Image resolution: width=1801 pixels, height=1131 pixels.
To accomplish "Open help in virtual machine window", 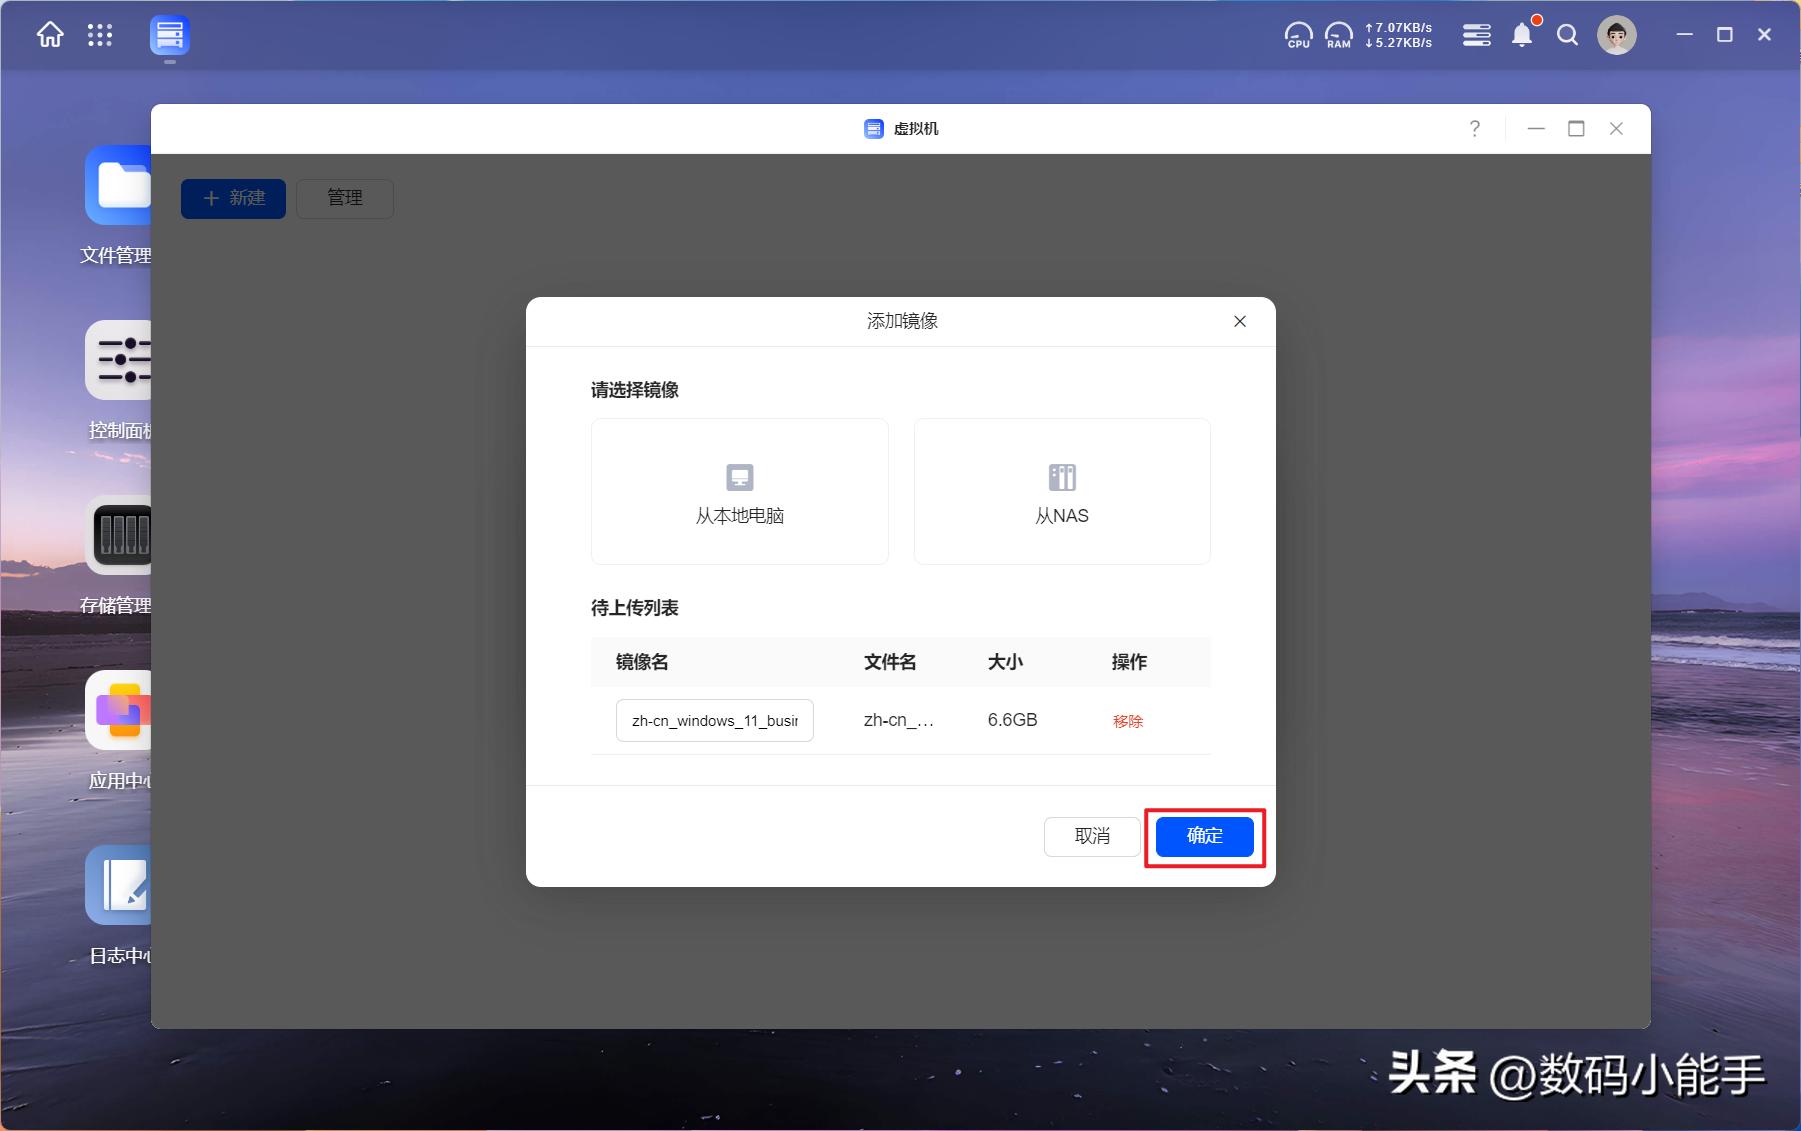I will (x=1475, y=128).
